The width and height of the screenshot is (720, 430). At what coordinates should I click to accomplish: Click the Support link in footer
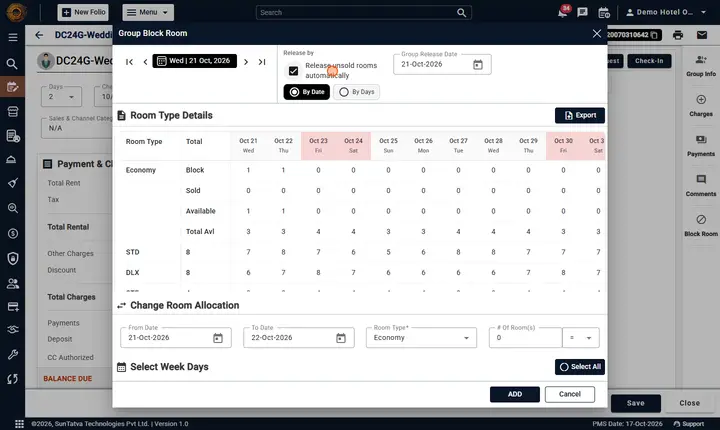point(688,424)
